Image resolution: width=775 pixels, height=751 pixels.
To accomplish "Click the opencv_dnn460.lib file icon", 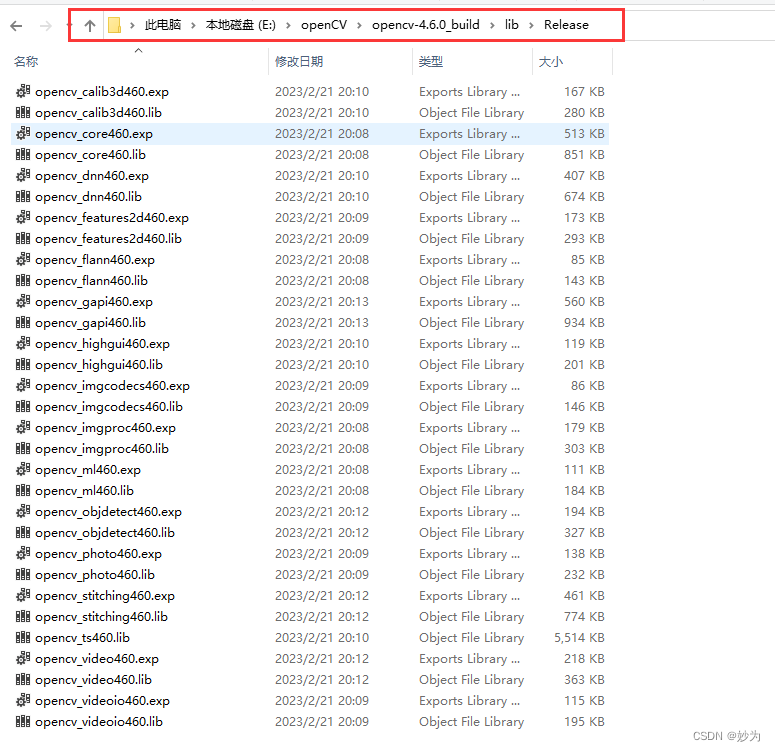I will tap(23, 196).
